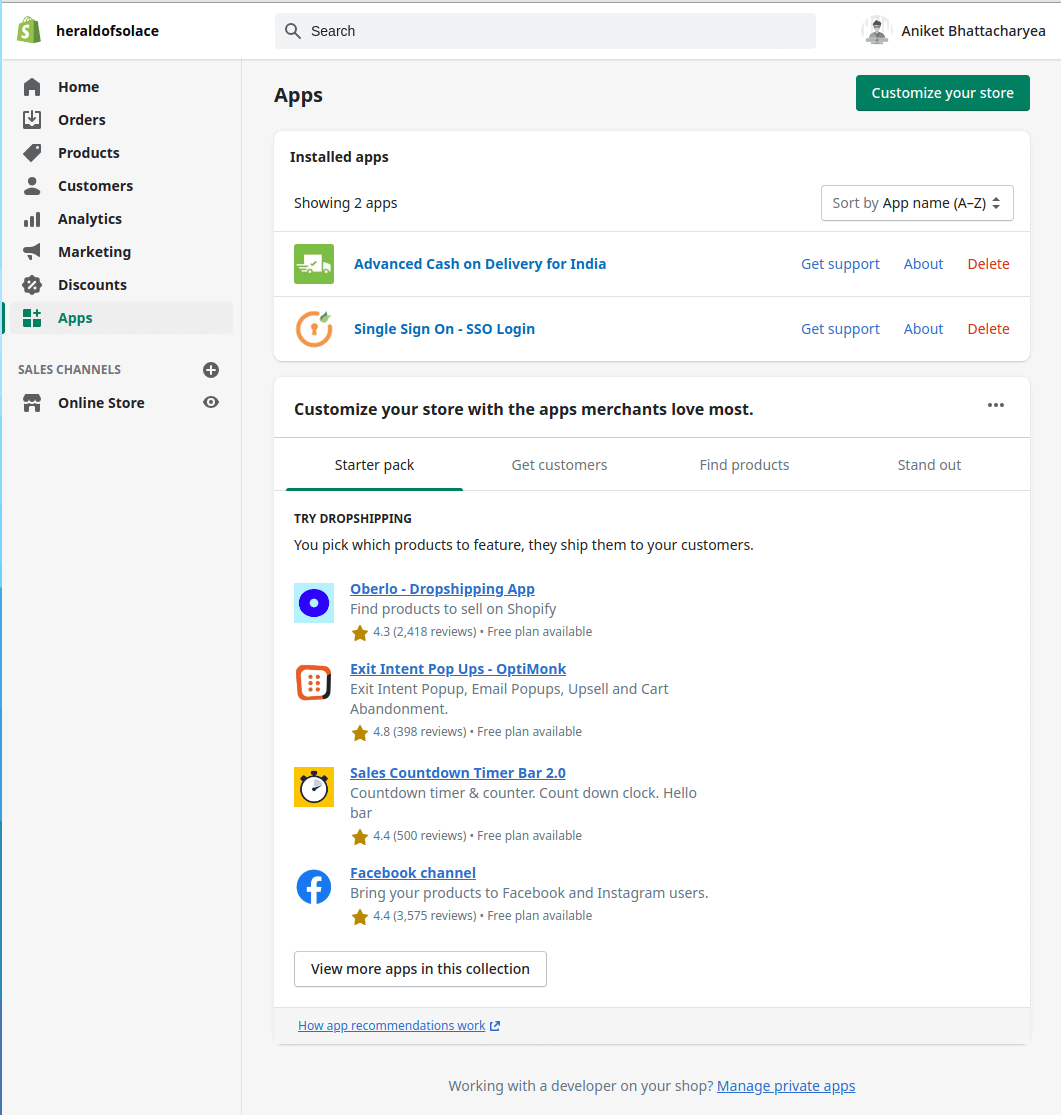Click the search magnifier icon
Screen dimensions: 1061x1115
click(293, 31)
